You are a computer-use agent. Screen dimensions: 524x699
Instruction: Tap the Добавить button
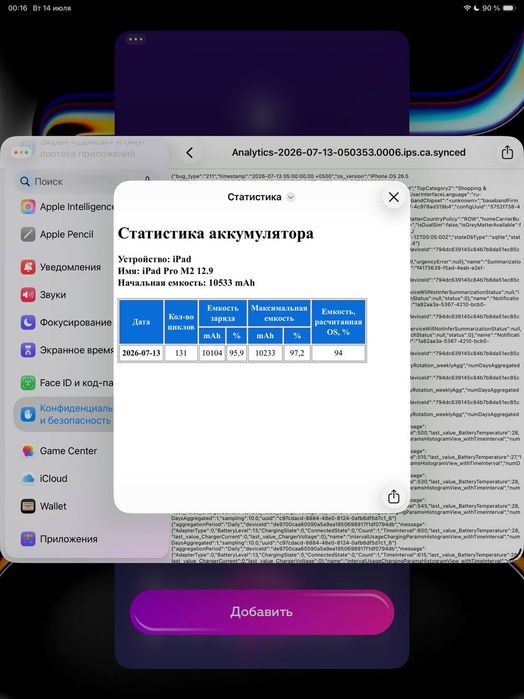coord(262,612)
